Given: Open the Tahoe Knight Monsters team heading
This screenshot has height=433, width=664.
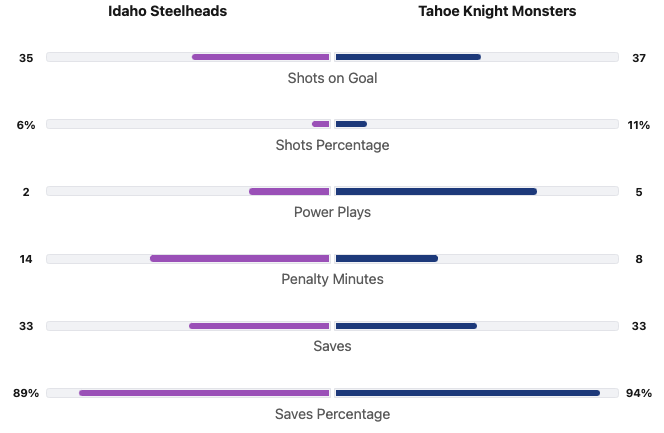Looking at the screenshot, I should point(497,12).
